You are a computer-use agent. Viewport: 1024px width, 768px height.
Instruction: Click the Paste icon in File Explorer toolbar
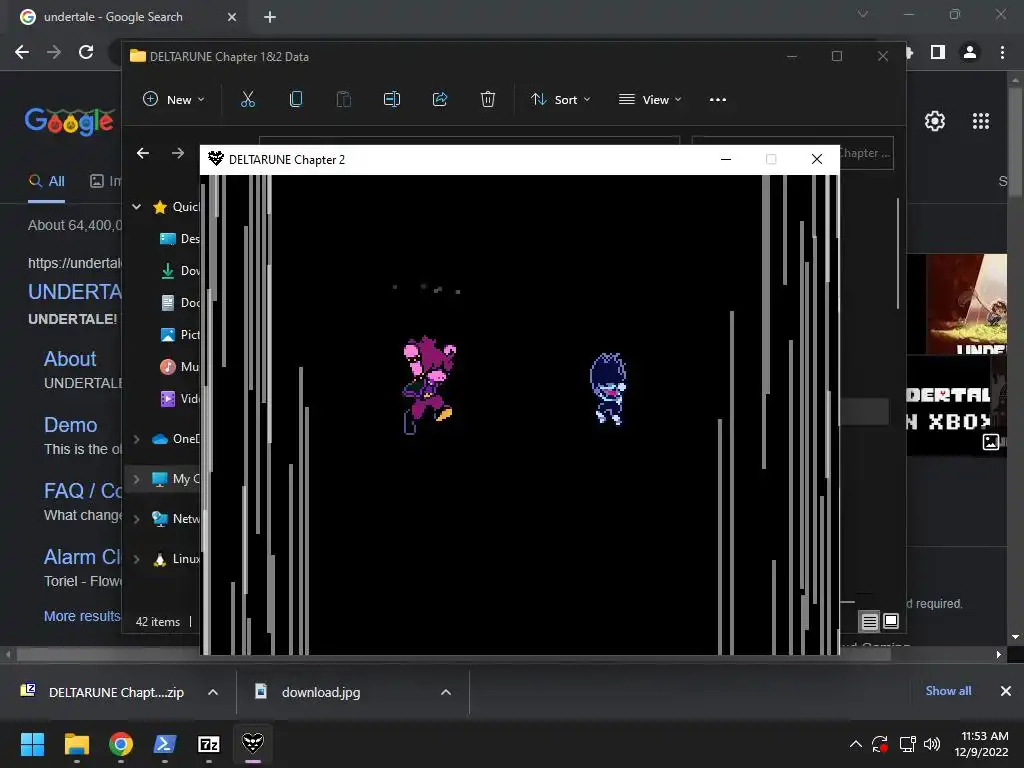344,99
